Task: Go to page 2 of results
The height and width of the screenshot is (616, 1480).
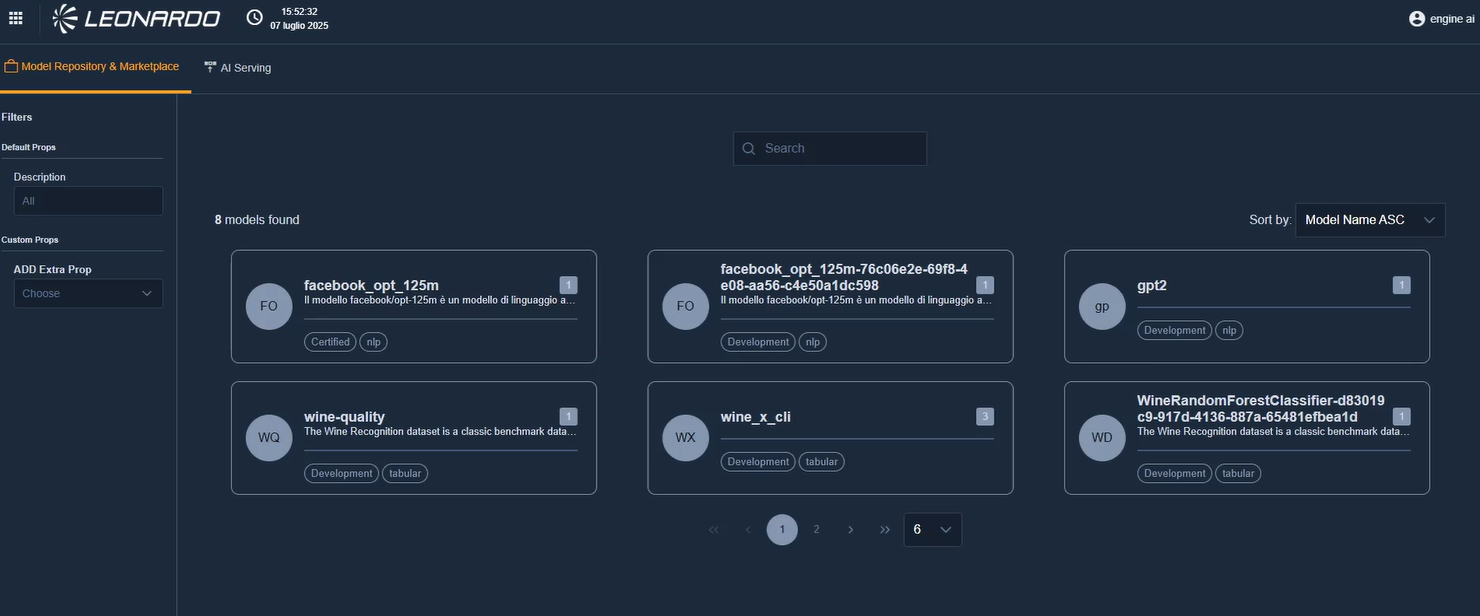Action: pos(816,530)
